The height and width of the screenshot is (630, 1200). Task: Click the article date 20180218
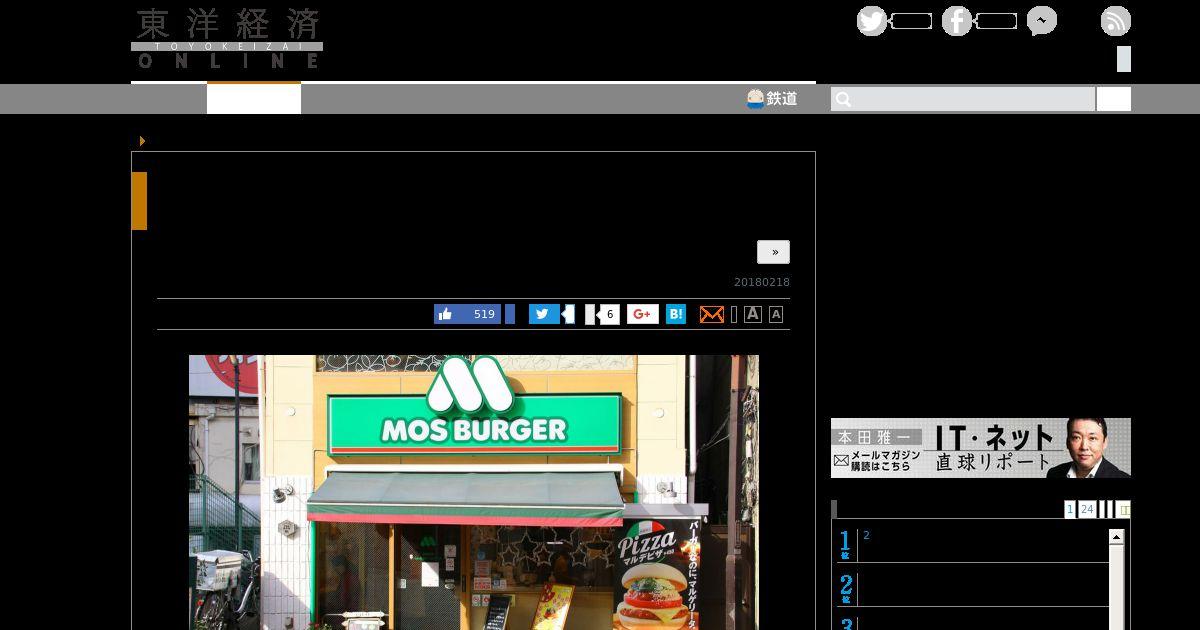point(762,283)
